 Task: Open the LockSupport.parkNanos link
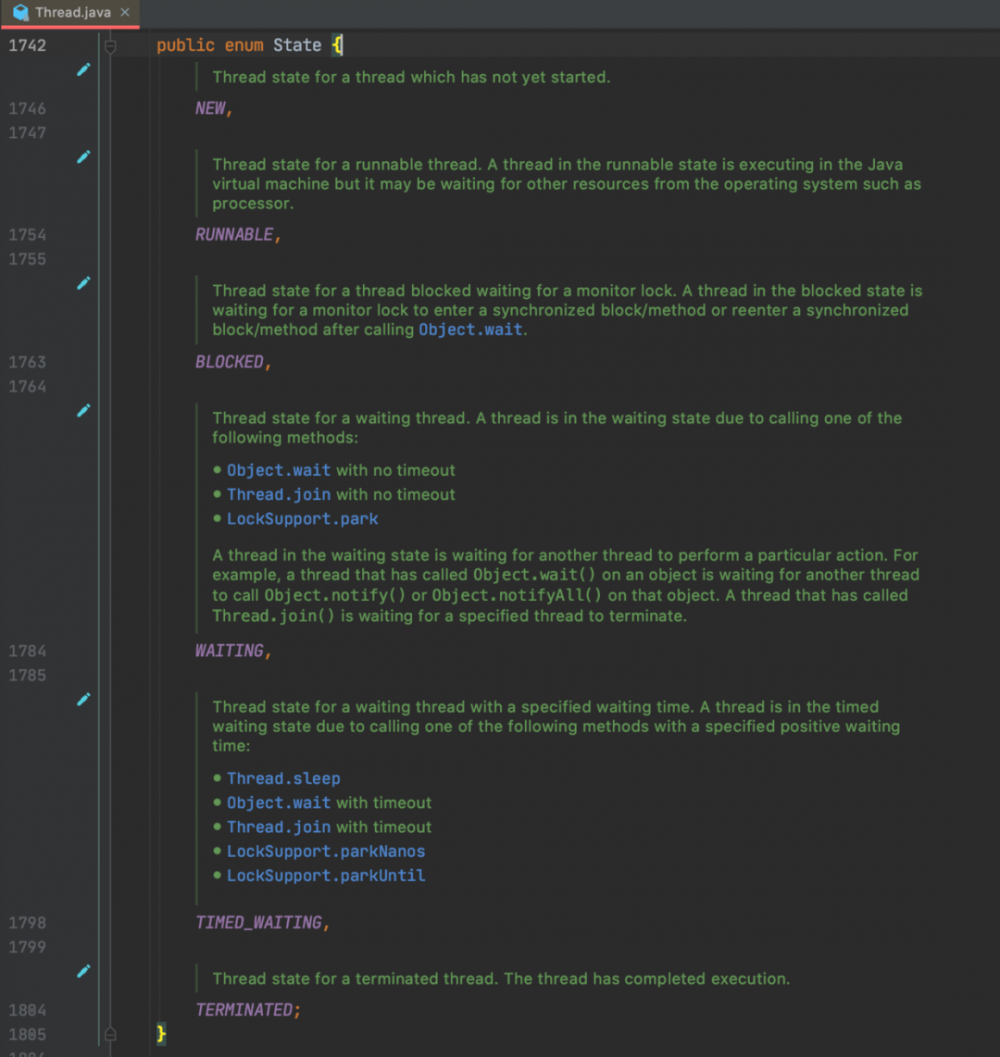(x=325, y=851)
